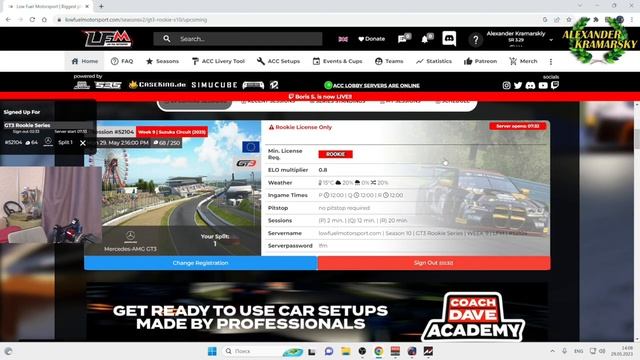Open the Events & Cups menu item
This screenshot has height=360, width=640.
[x=338, y=61]
